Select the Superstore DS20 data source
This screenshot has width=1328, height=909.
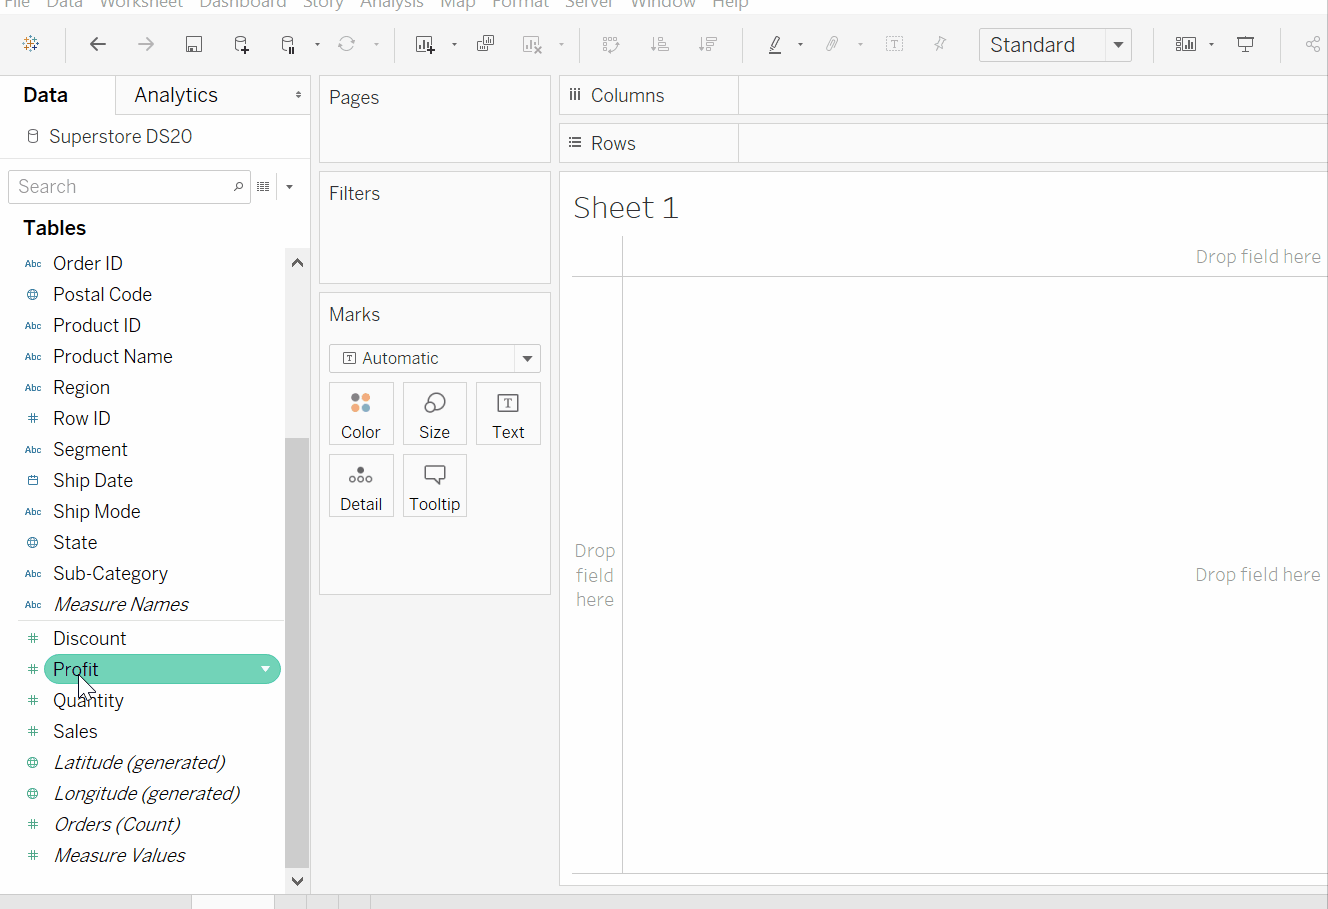(120, 136)
